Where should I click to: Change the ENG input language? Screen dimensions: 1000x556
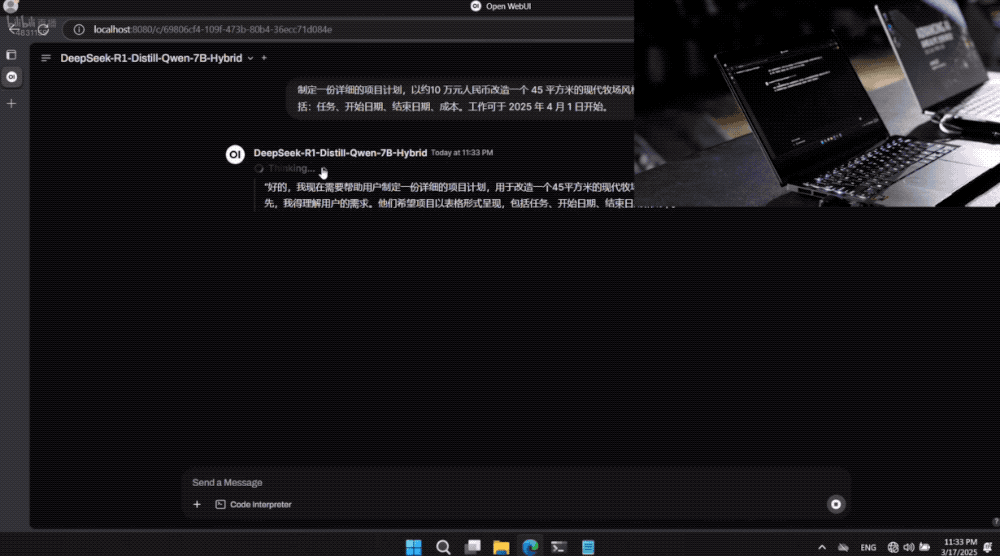pos(868,547)
